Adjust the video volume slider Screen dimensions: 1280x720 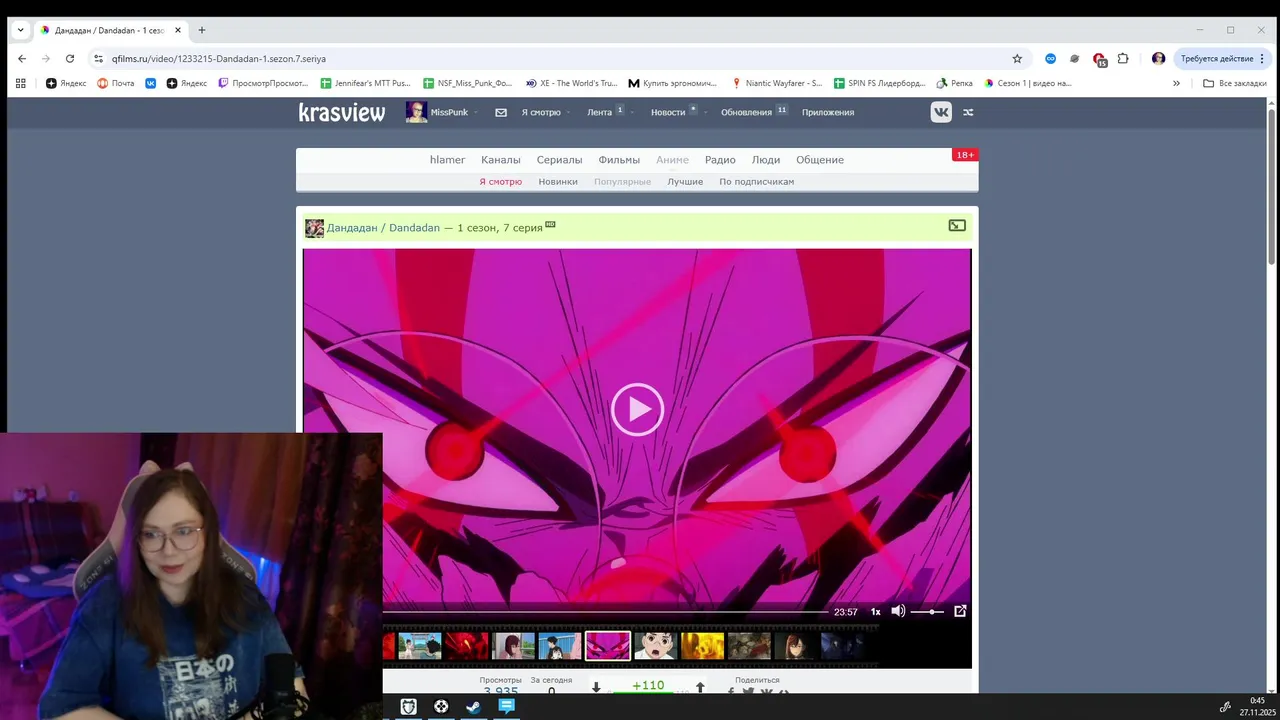927,611
